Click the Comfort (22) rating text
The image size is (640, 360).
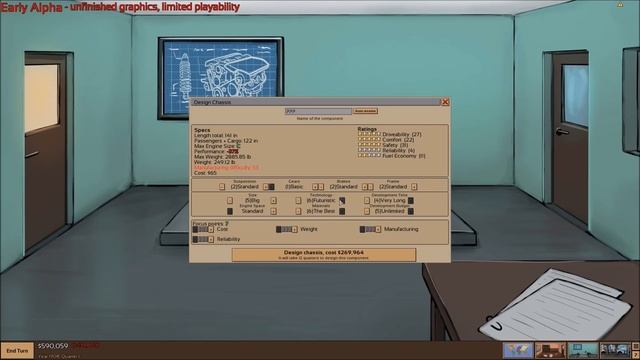click(x=398, y=140)
